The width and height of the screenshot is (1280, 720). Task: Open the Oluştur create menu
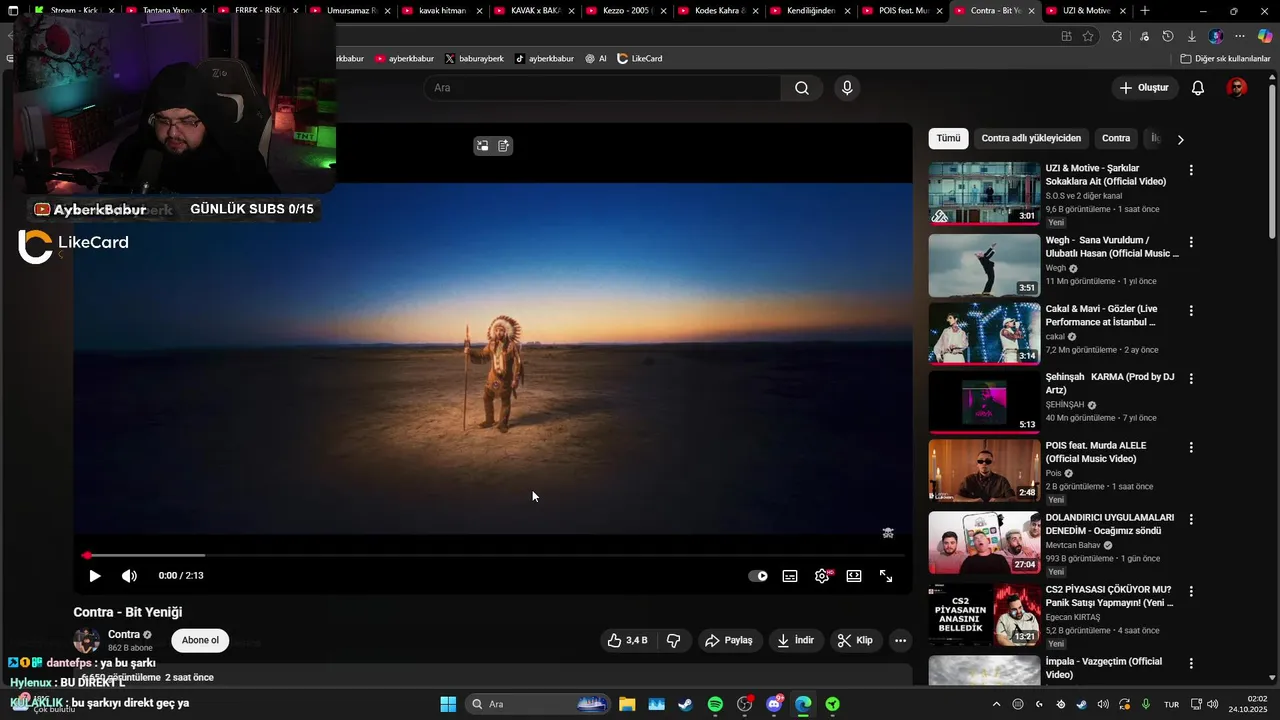[x=1143, y=88]
